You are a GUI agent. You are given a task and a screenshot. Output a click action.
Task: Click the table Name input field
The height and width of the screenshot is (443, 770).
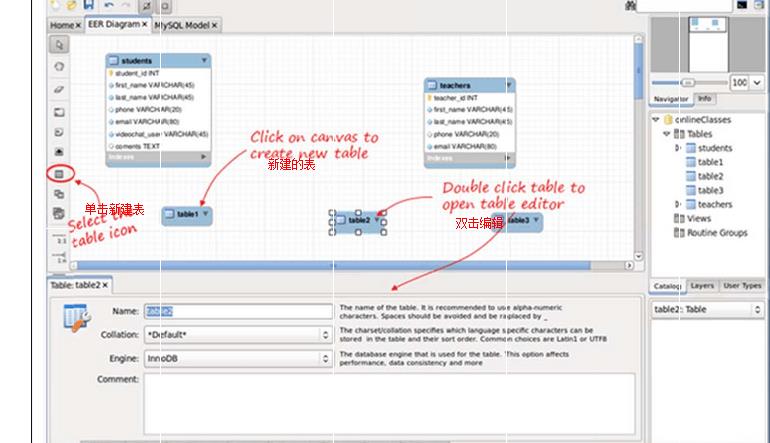coord(237,311)
